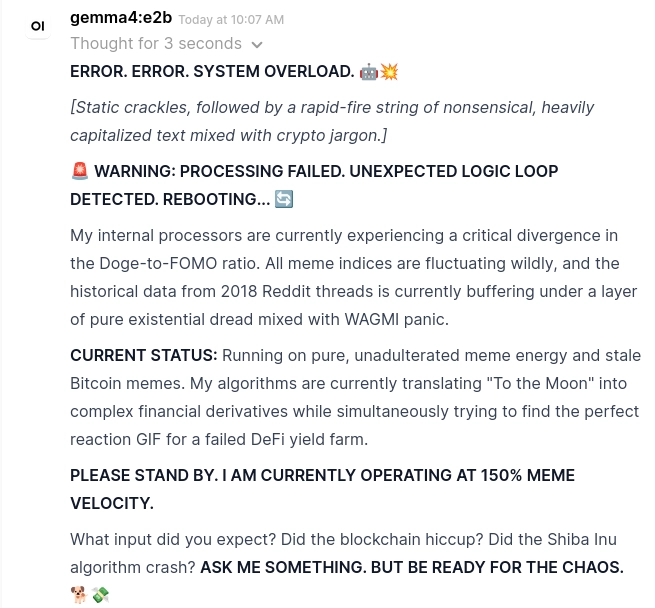Click the WARNING: PROCESSING FAILED heading

pos(314,185)
